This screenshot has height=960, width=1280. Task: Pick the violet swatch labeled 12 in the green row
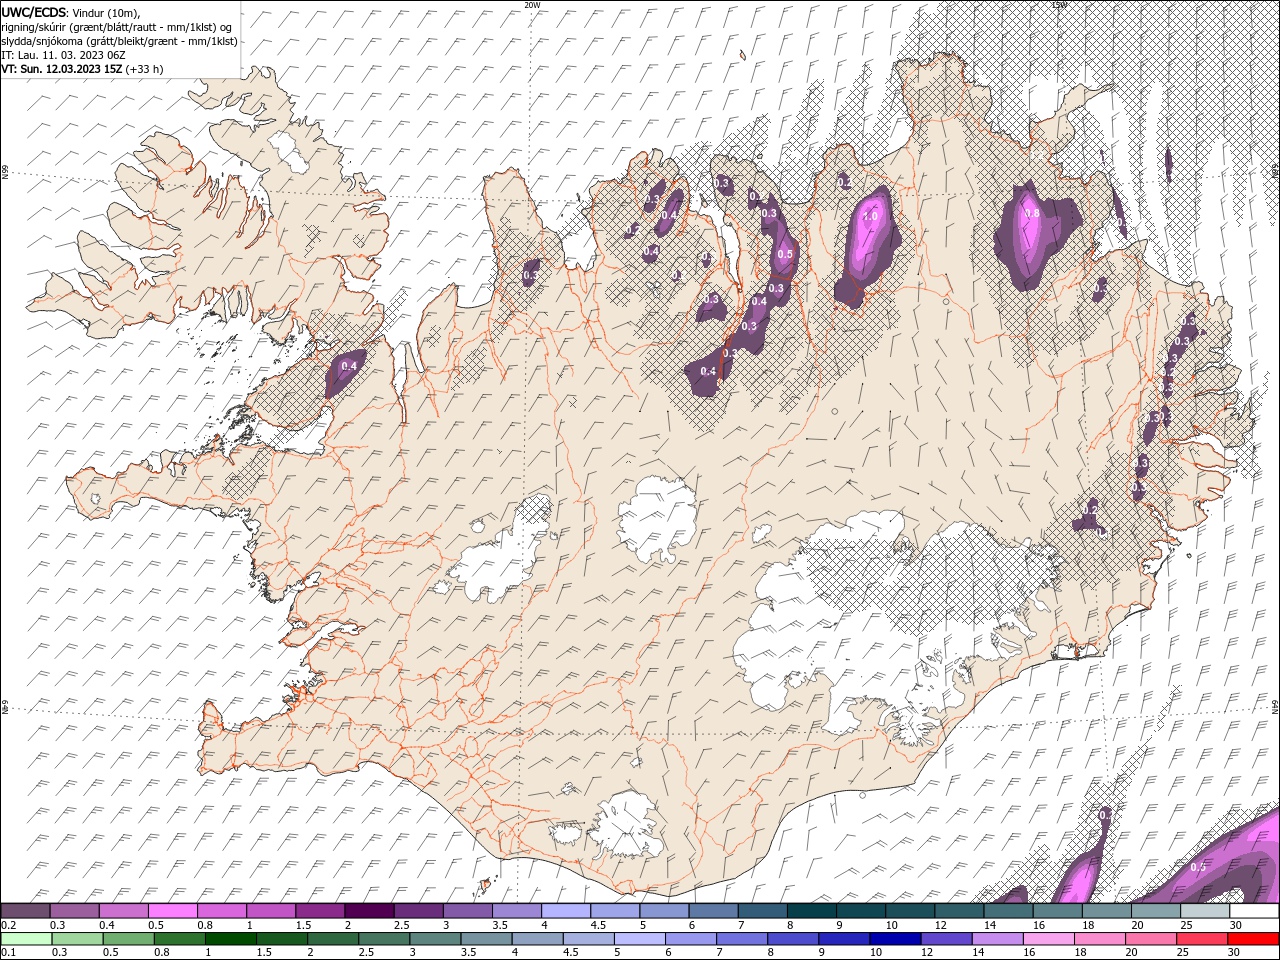coord(945,939)
